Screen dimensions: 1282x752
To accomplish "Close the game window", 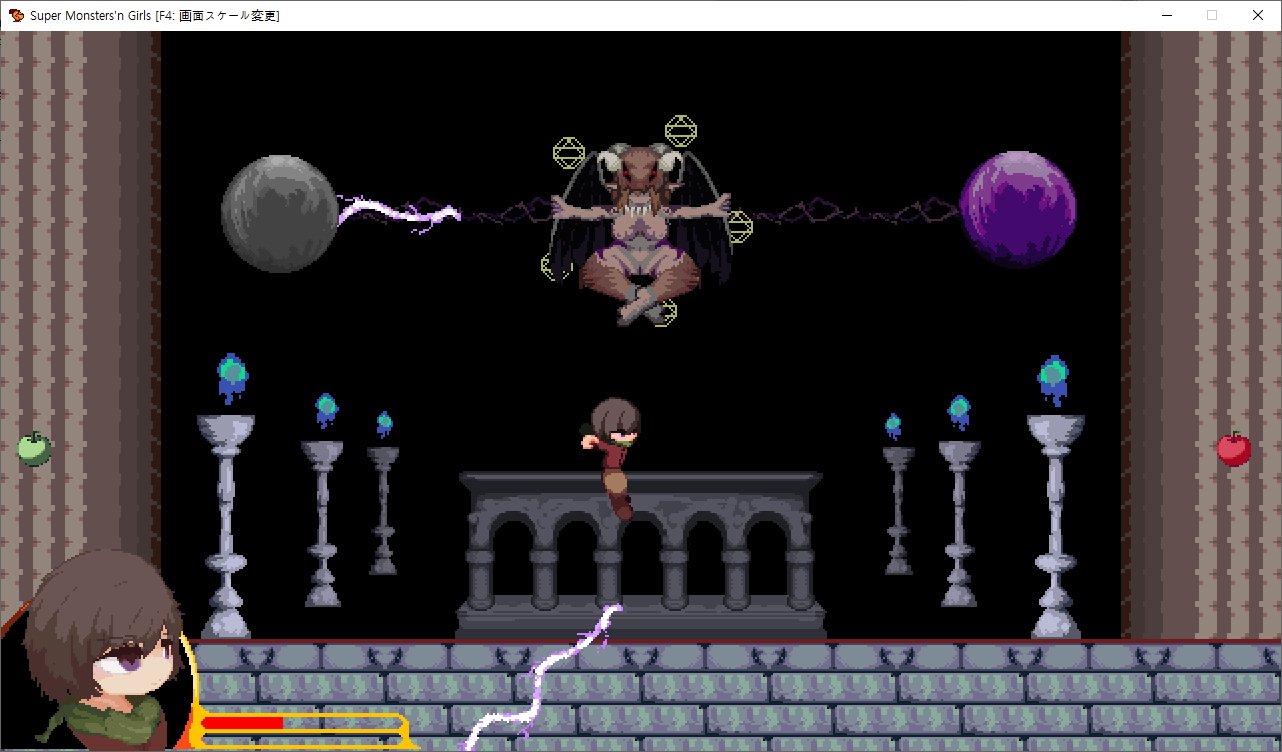I will click(1258, 15).
